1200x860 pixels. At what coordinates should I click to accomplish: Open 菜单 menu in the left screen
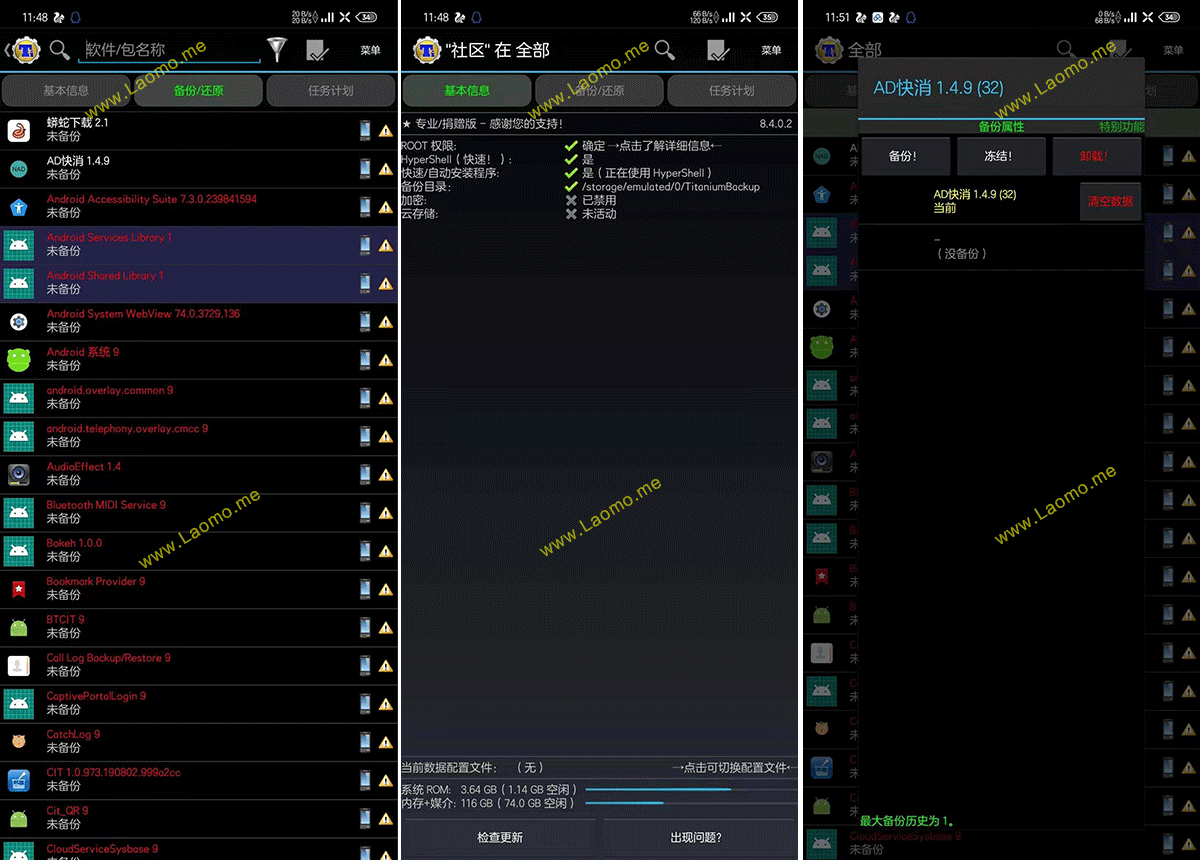pos(370,50)
